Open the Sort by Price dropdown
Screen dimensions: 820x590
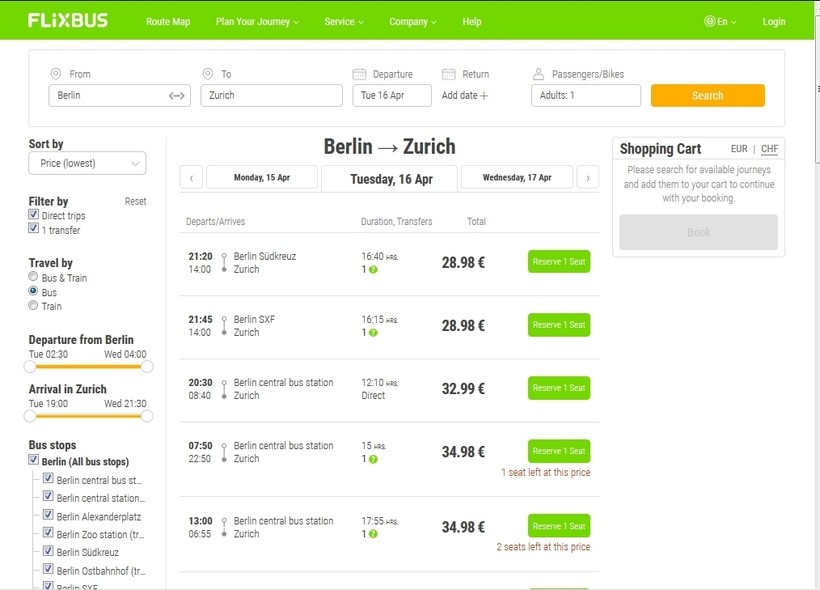click(x=87, y=163)
